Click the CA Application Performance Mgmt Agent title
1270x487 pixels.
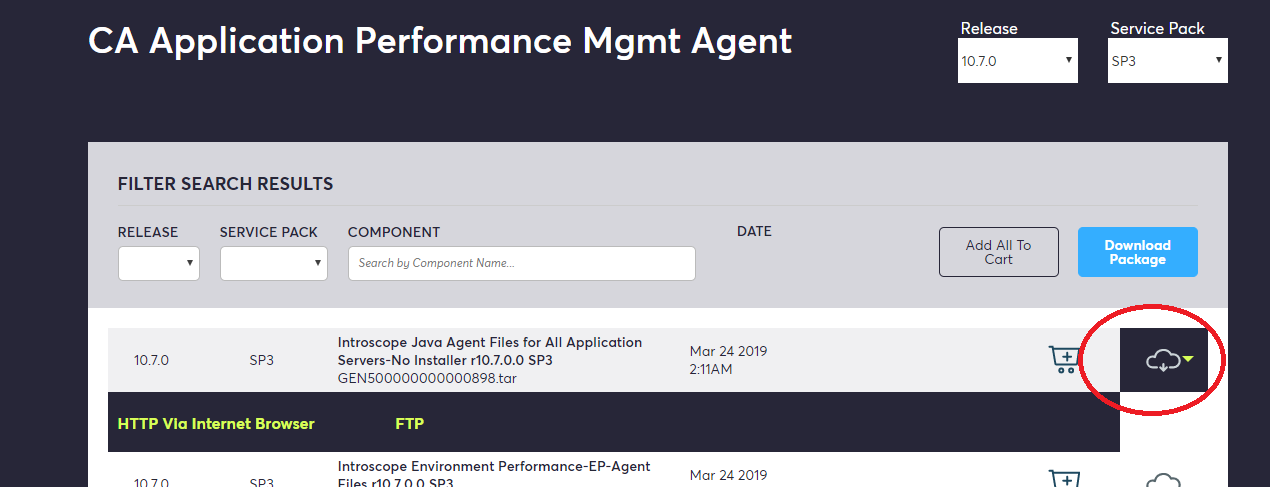click(440, 40)
